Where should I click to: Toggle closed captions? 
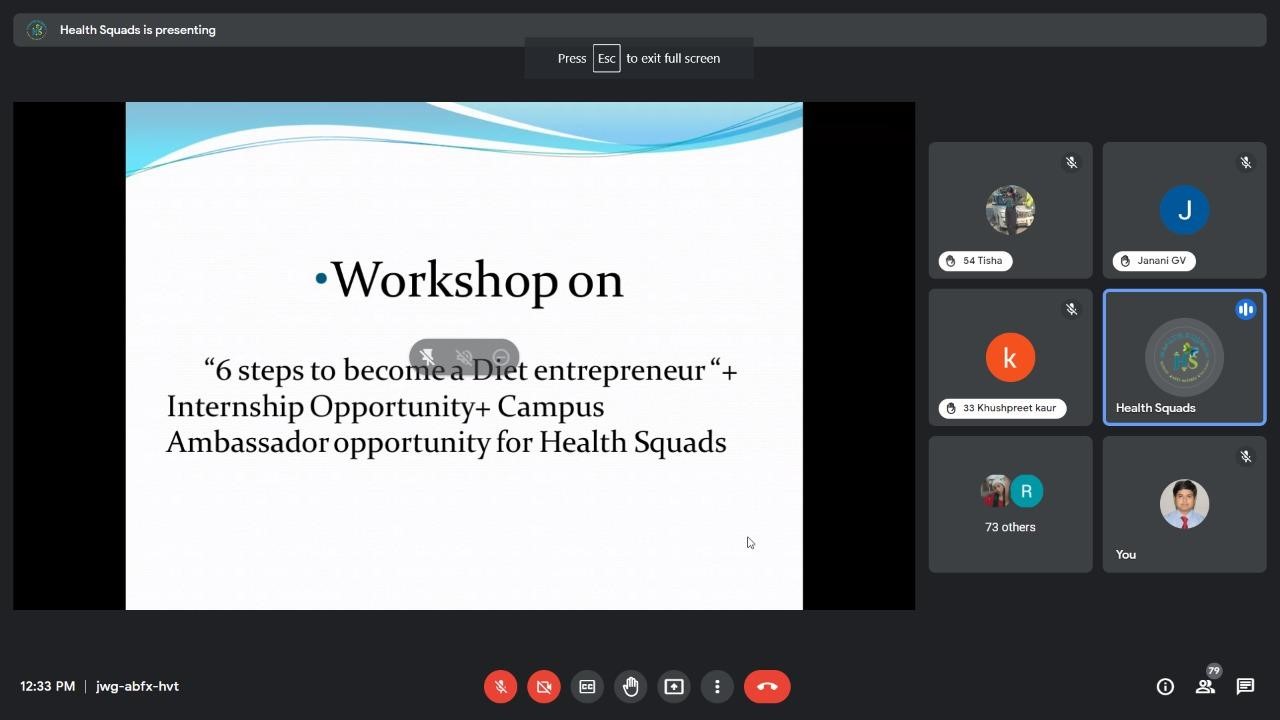587,686
